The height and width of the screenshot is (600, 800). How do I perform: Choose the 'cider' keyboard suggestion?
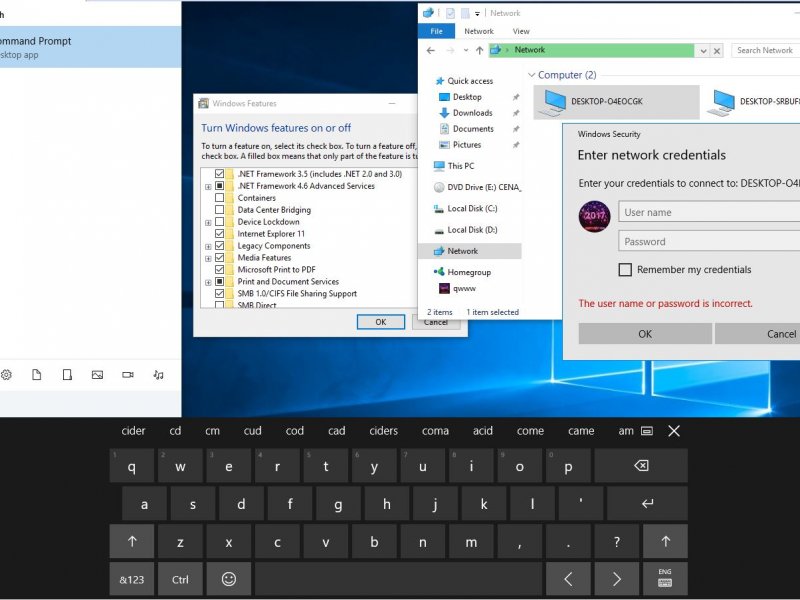(x=134, y=431)
